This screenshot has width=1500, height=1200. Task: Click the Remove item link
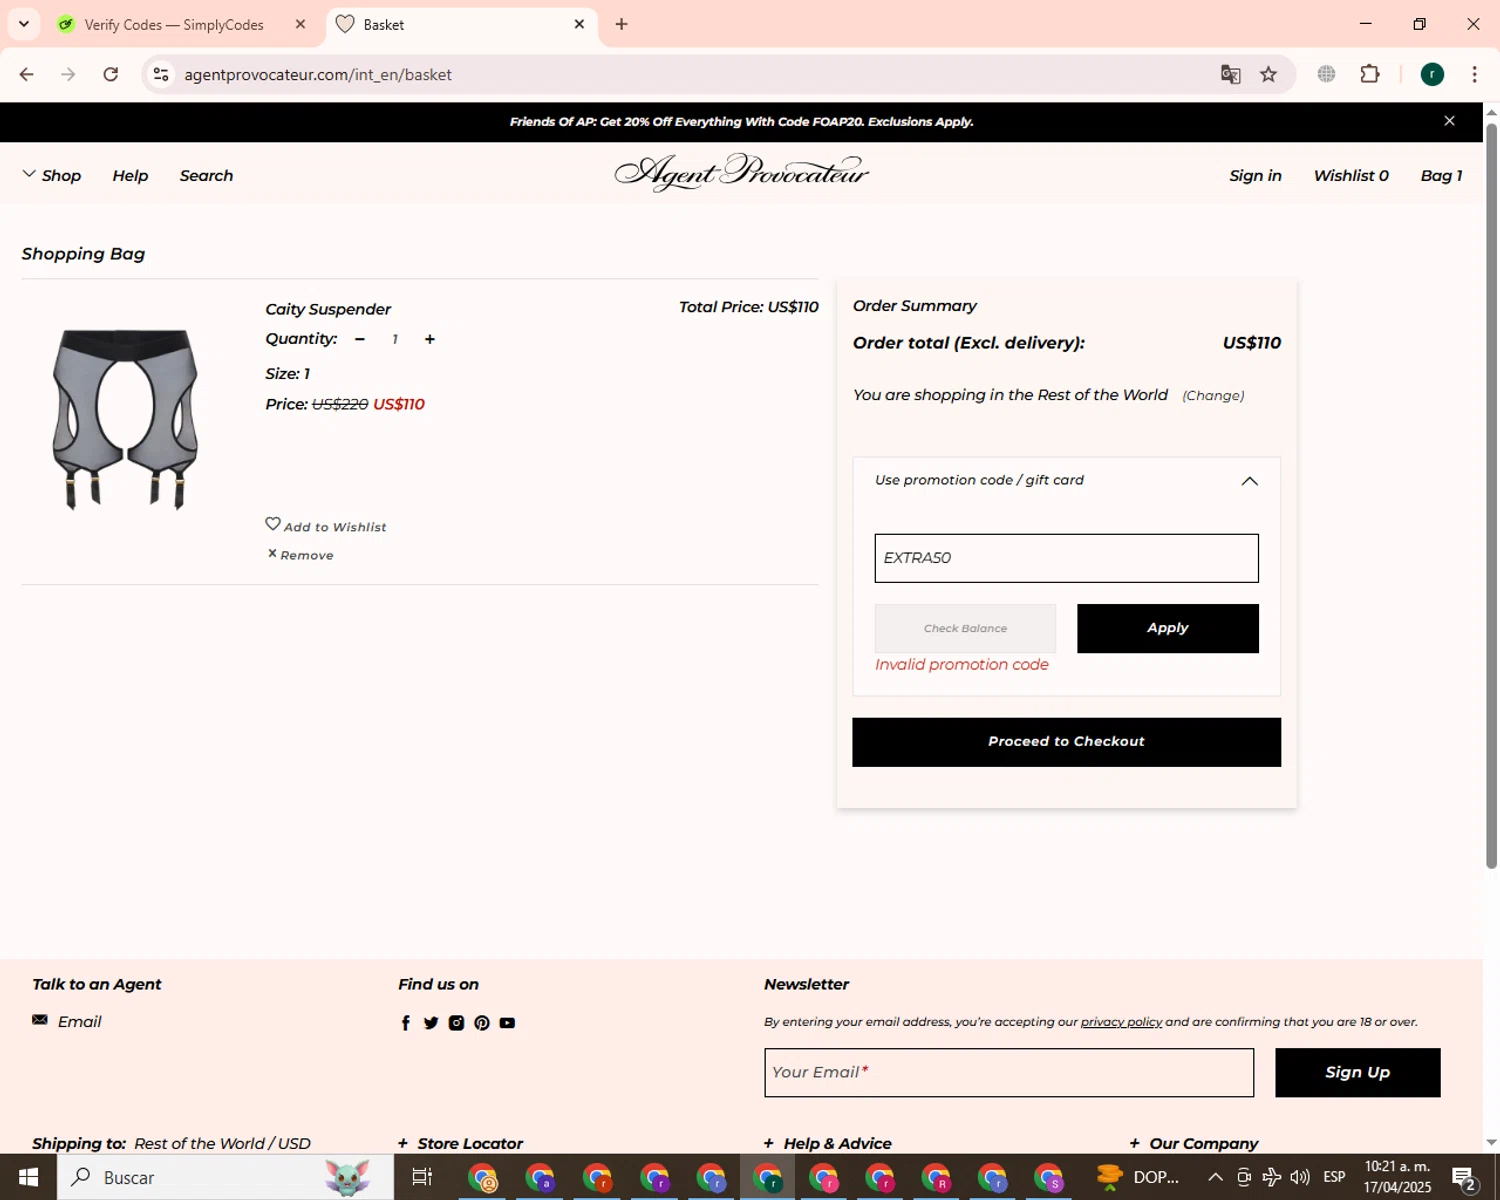tap(307, 555)
